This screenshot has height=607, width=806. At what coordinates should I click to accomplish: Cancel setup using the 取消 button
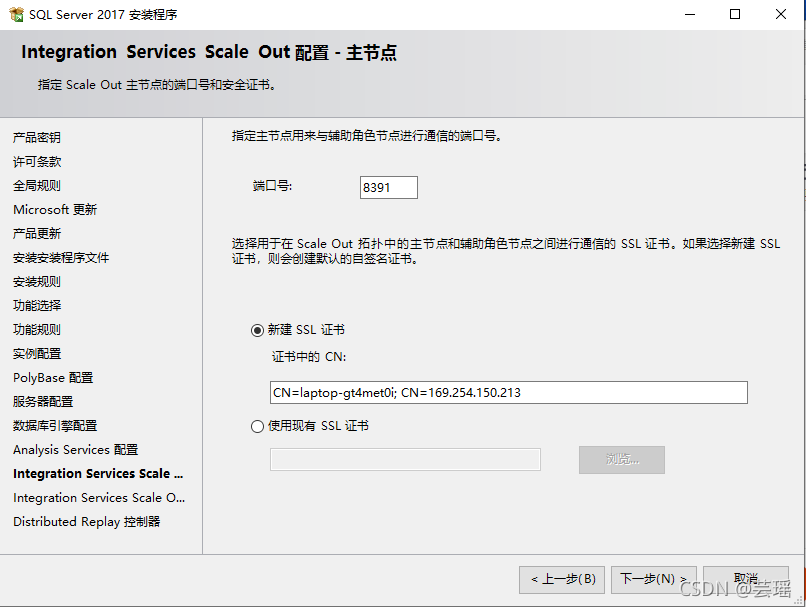tap(746, 580)
